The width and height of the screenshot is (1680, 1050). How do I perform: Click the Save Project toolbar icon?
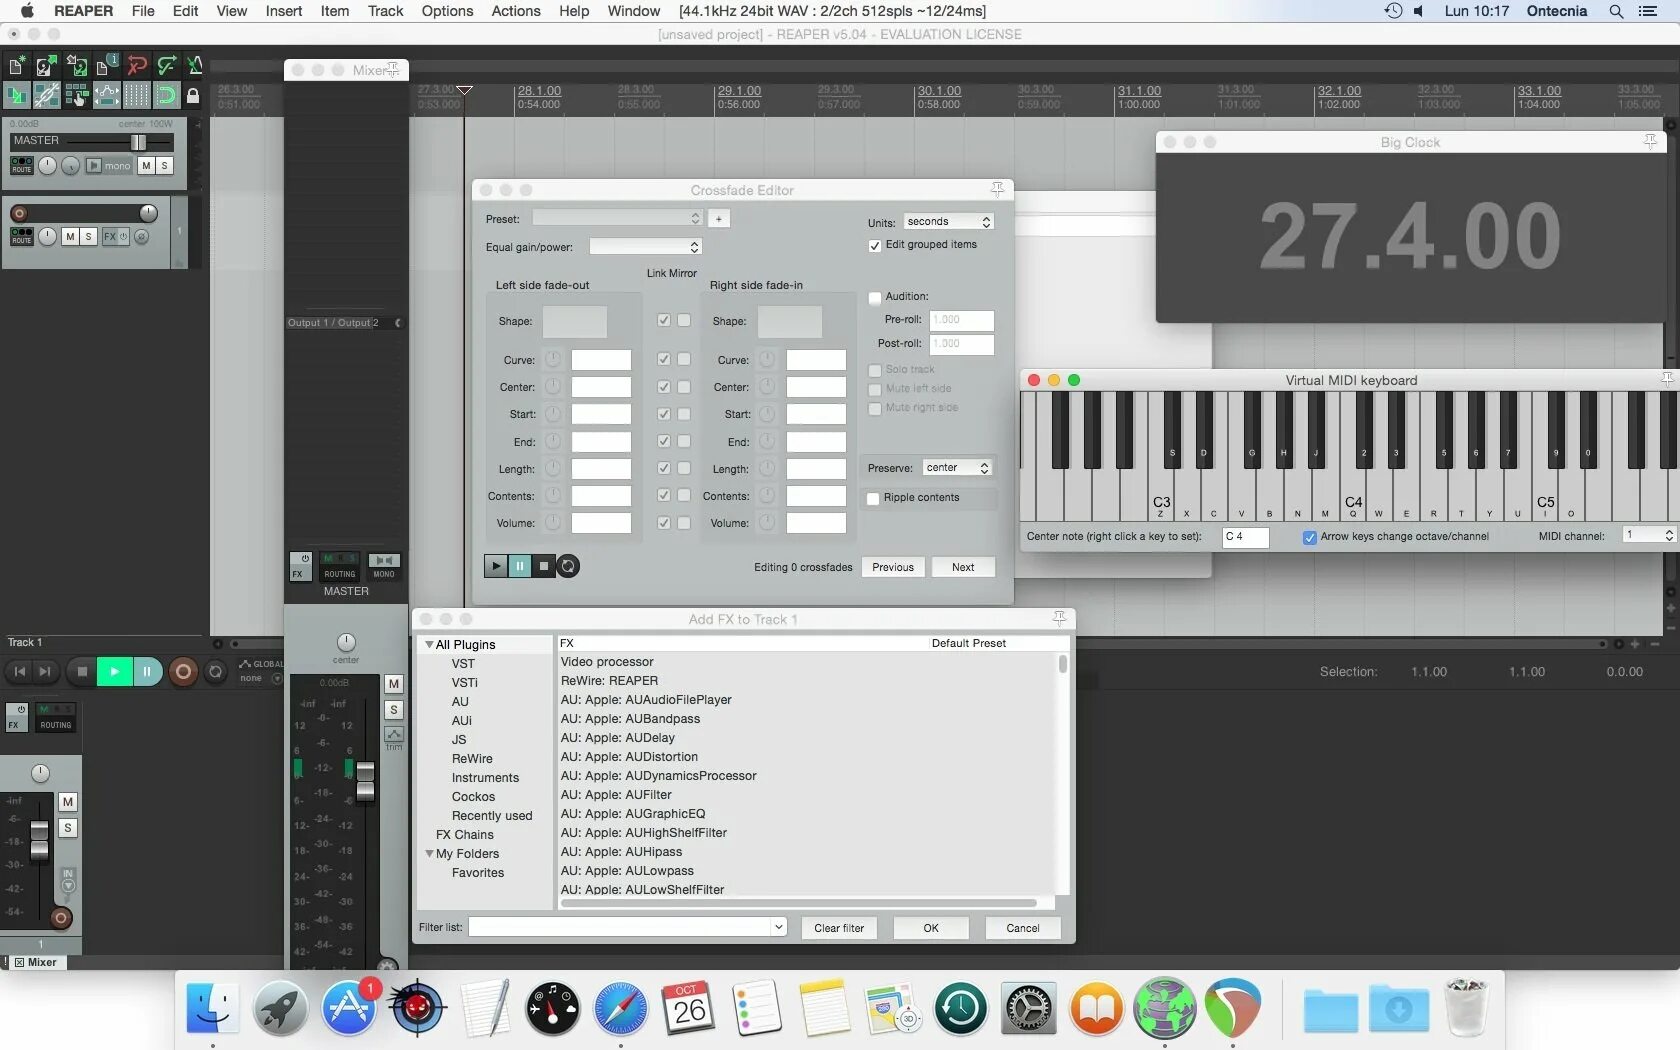[x=76, y=66]
